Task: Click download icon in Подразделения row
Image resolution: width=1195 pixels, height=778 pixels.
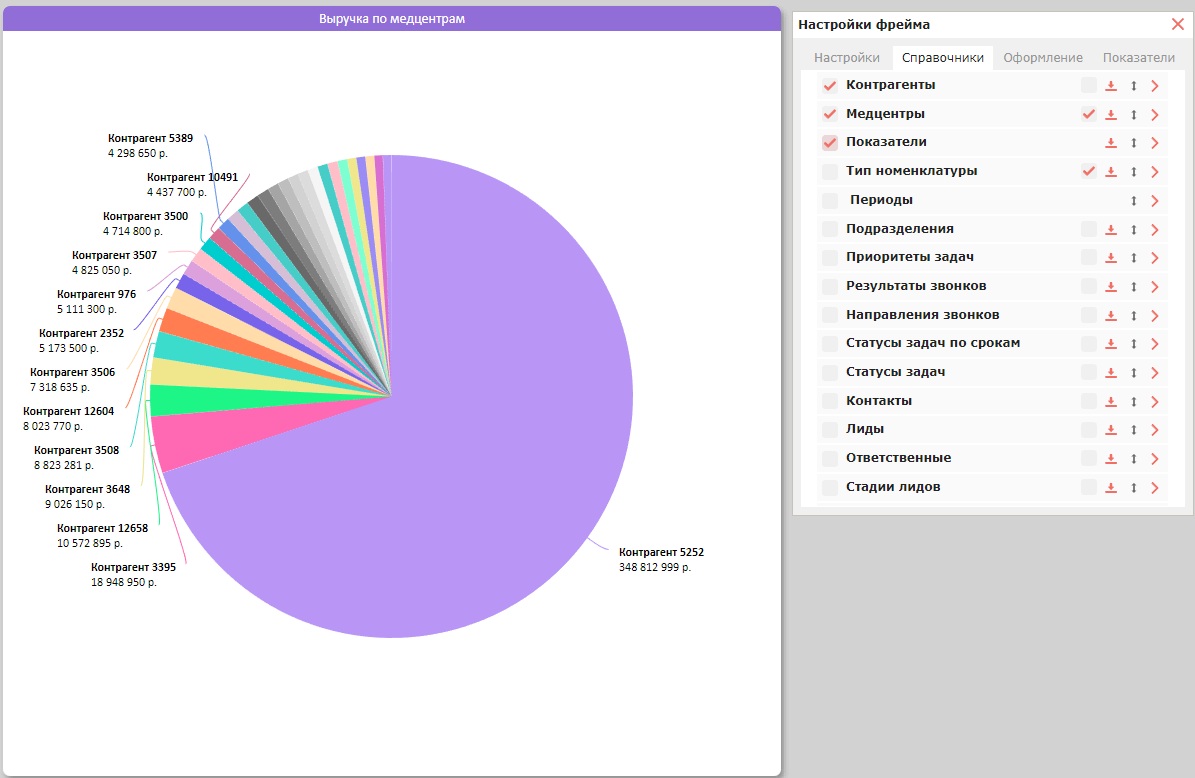Action: click(x=1111, y=229)
